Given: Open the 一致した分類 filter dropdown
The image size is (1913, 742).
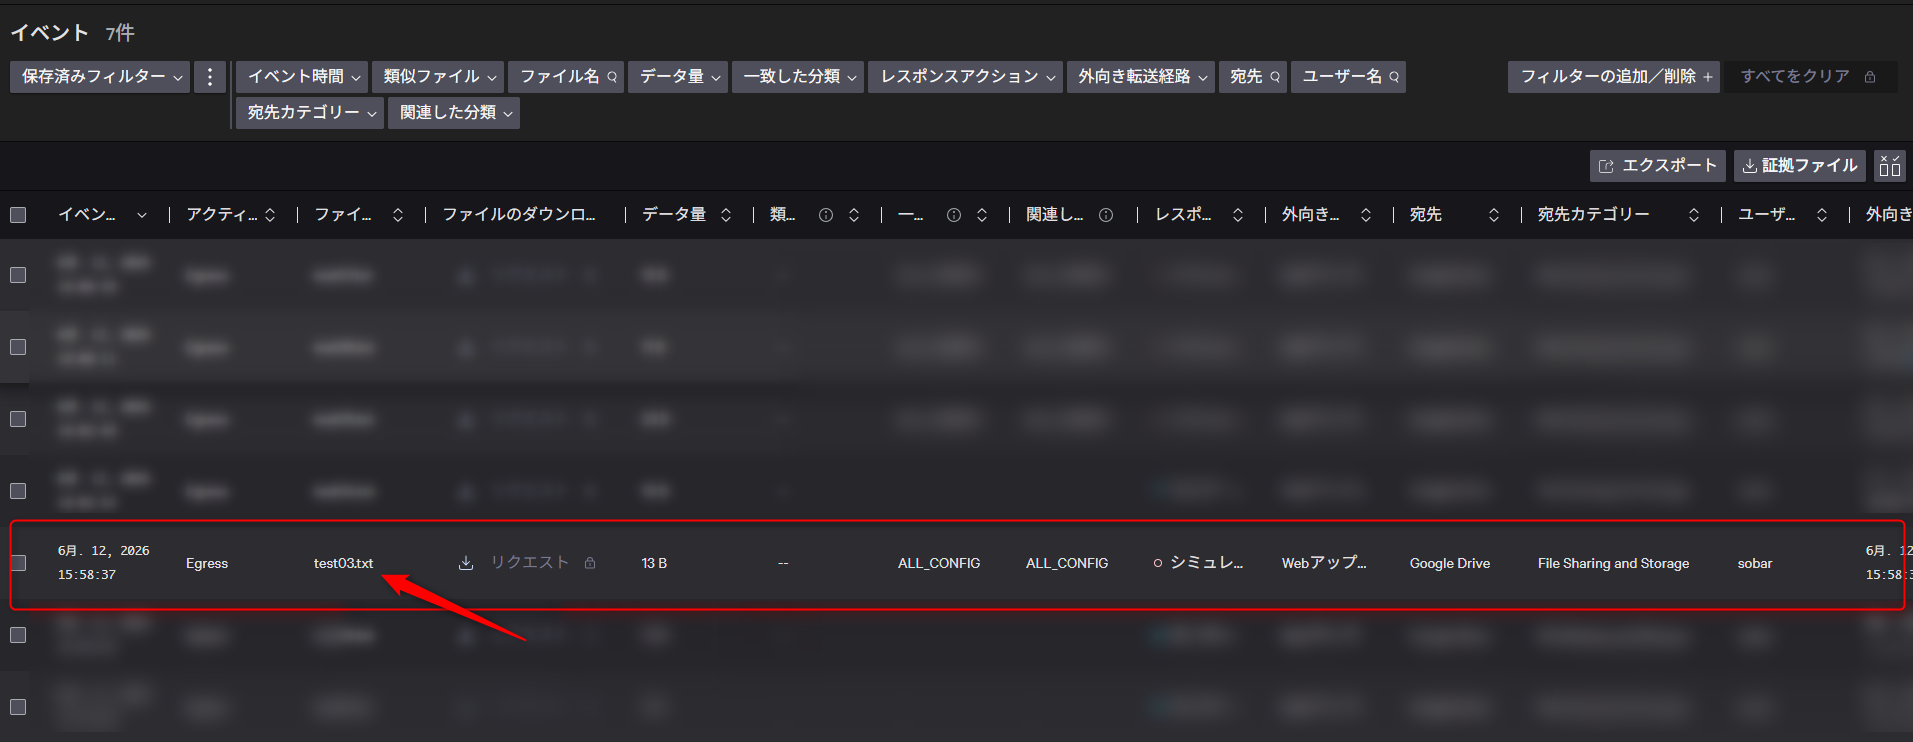Looking at the screenshot, I should [798, 77].
